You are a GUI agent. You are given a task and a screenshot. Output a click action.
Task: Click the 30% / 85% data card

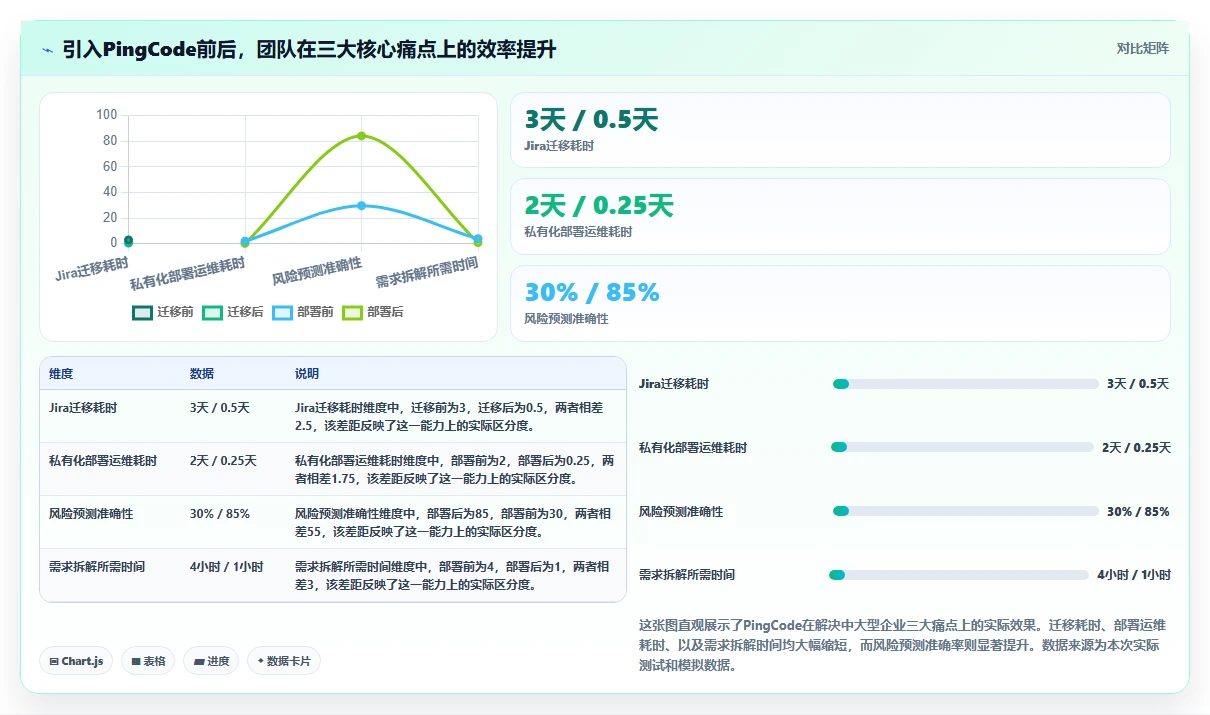tap(840, 303)
